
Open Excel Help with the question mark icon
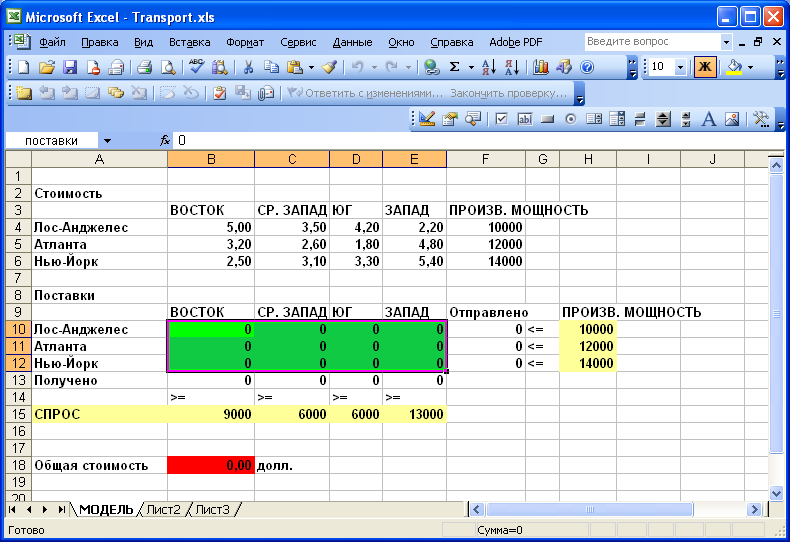point(587,67)
